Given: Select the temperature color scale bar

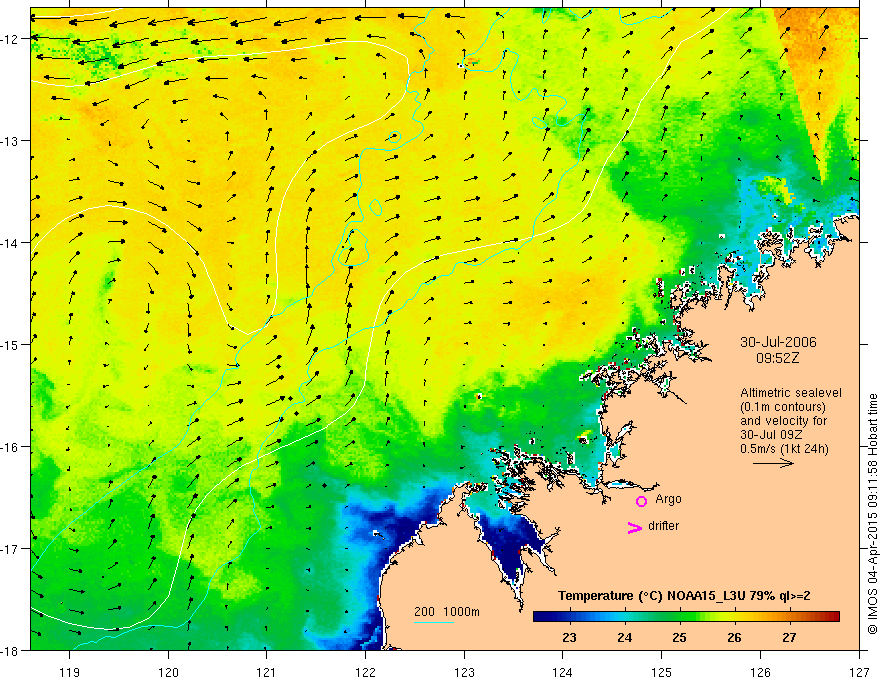Looking at the screenshot, I should (686, 617).
